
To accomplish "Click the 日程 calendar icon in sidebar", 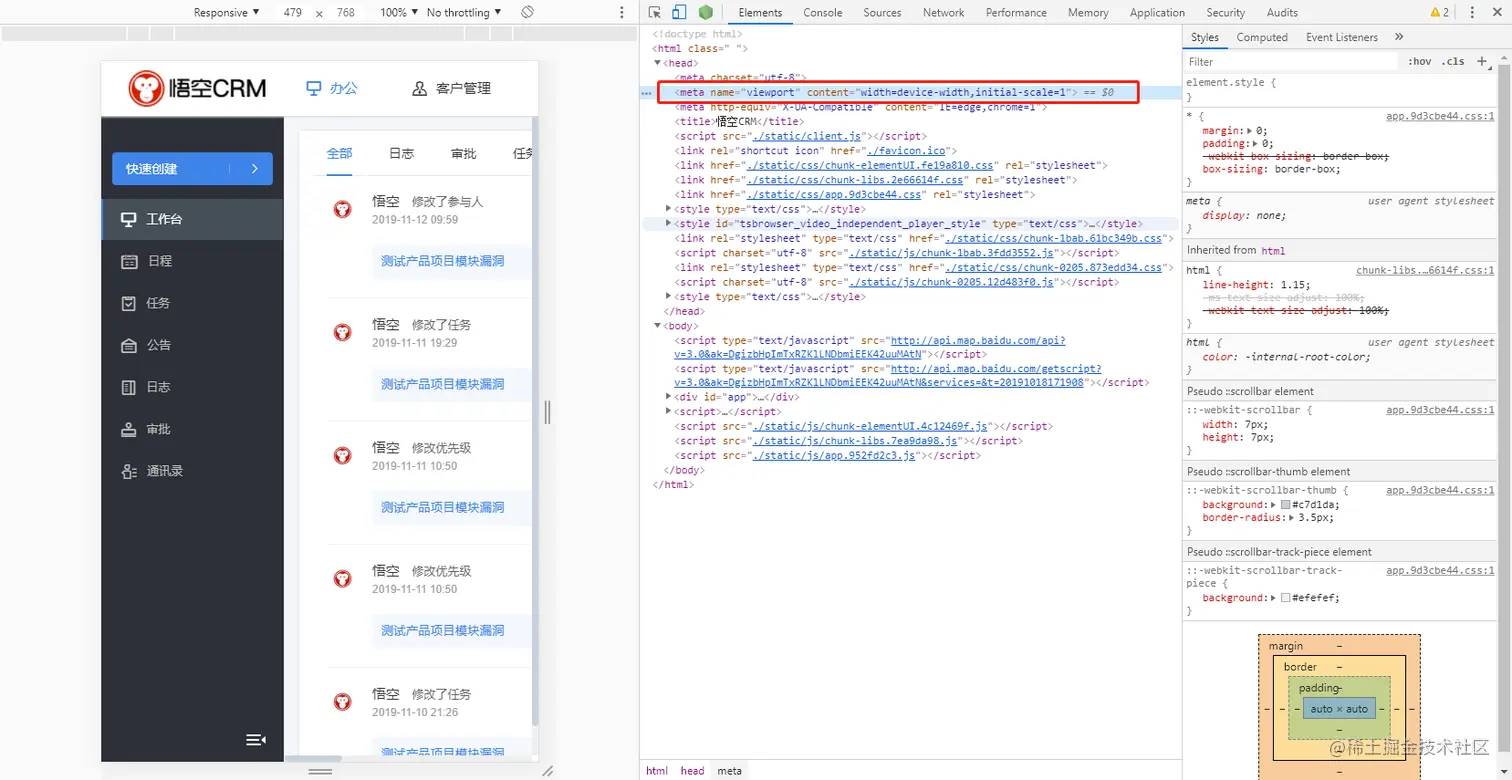I will 129,261.
